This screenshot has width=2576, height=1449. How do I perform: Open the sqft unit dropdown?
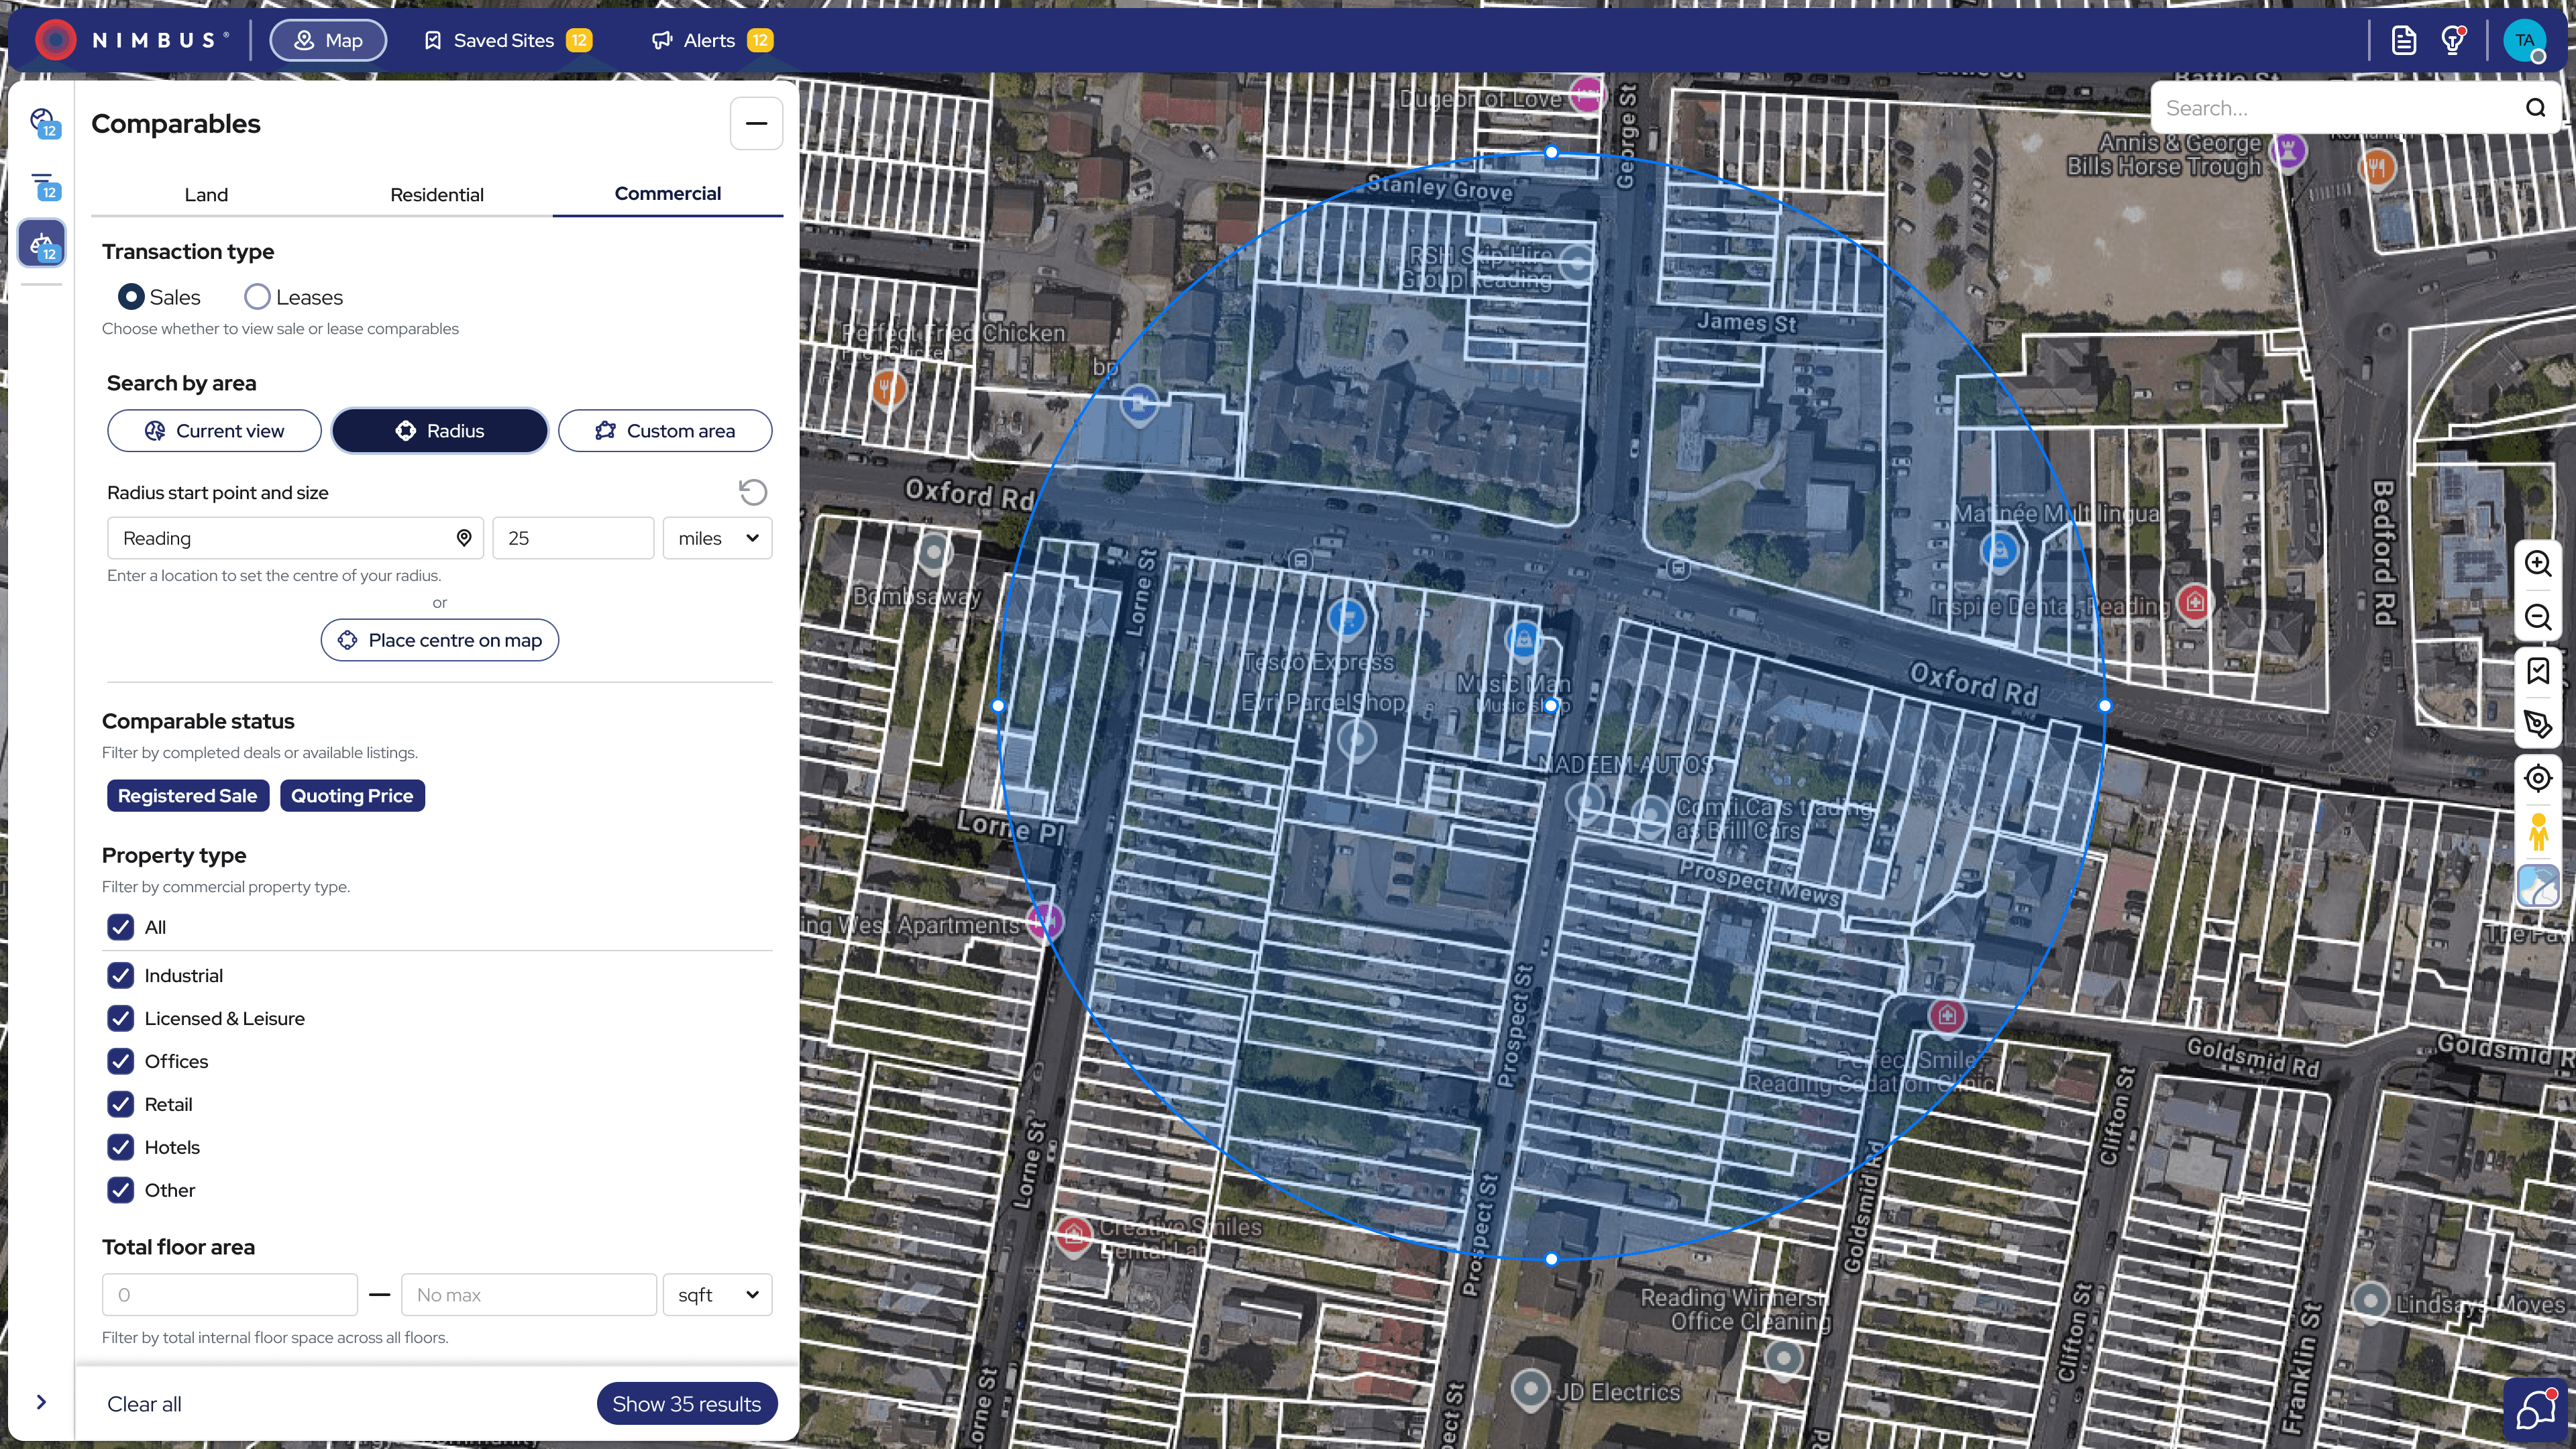[717, 1295]
